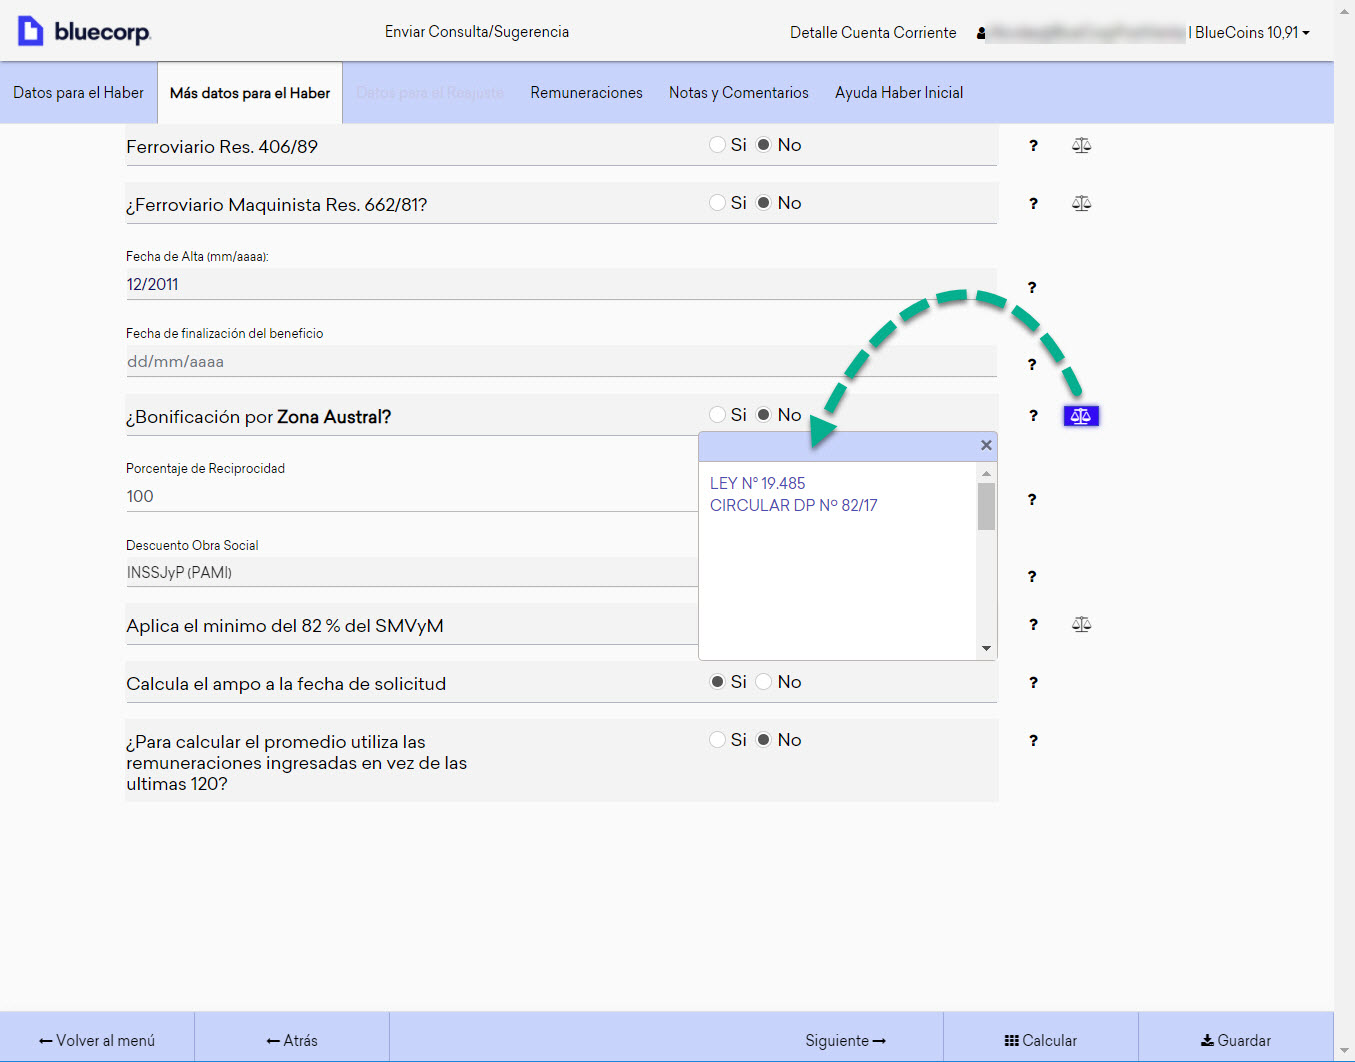Click the bluecorp logo
Viewport: 1355px width, 1062px height.
84,32
